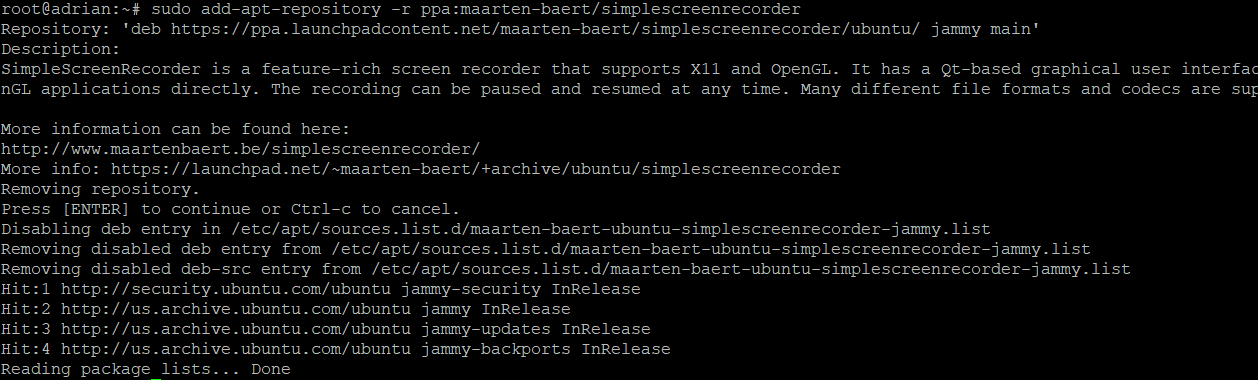Click the ppa.launchpadcontent.net repository URL

pyautogui.click(x=545, y=29)
